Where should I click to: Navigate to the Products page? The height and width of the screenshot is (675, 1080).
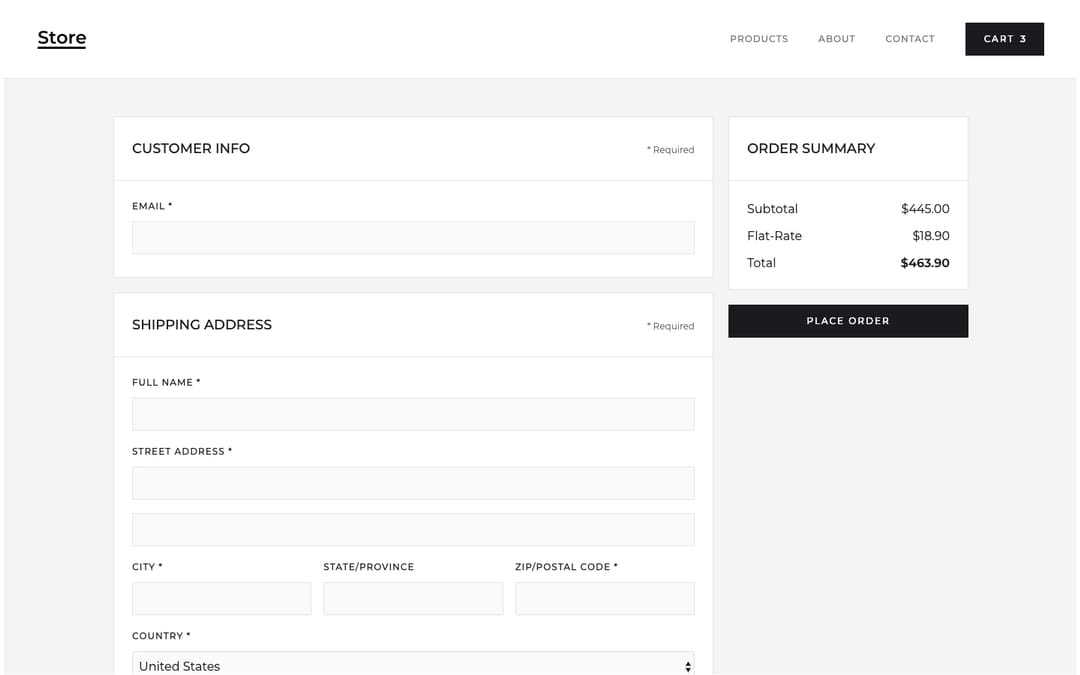click(758, 38)
